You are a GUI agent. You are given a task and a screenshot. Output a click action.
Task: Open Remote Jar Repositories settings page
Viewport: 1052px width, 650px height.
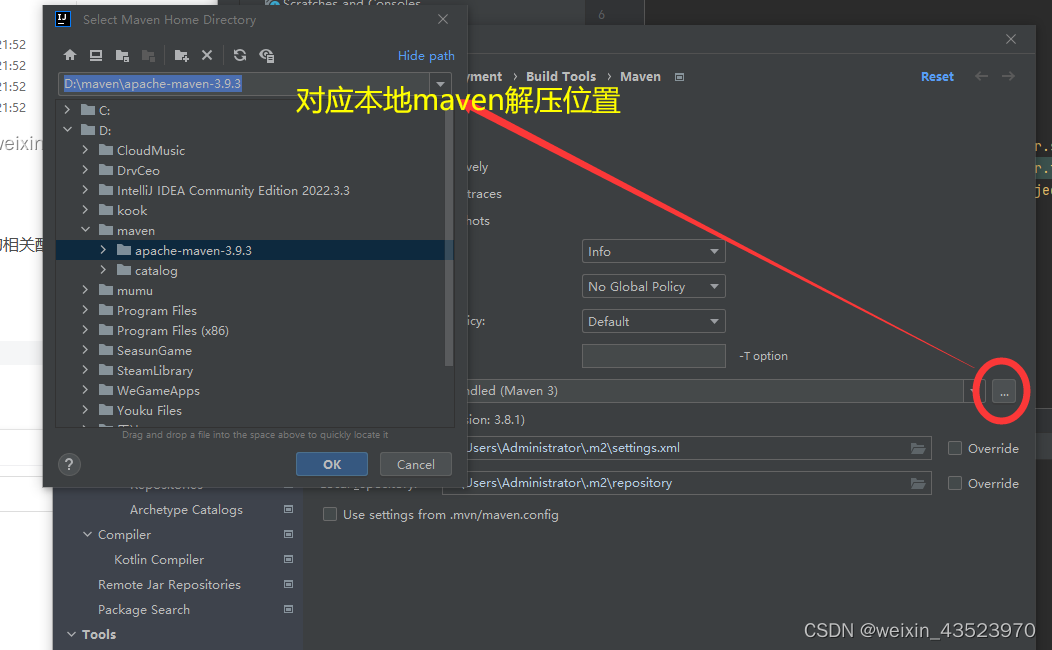tap(169, 584)
